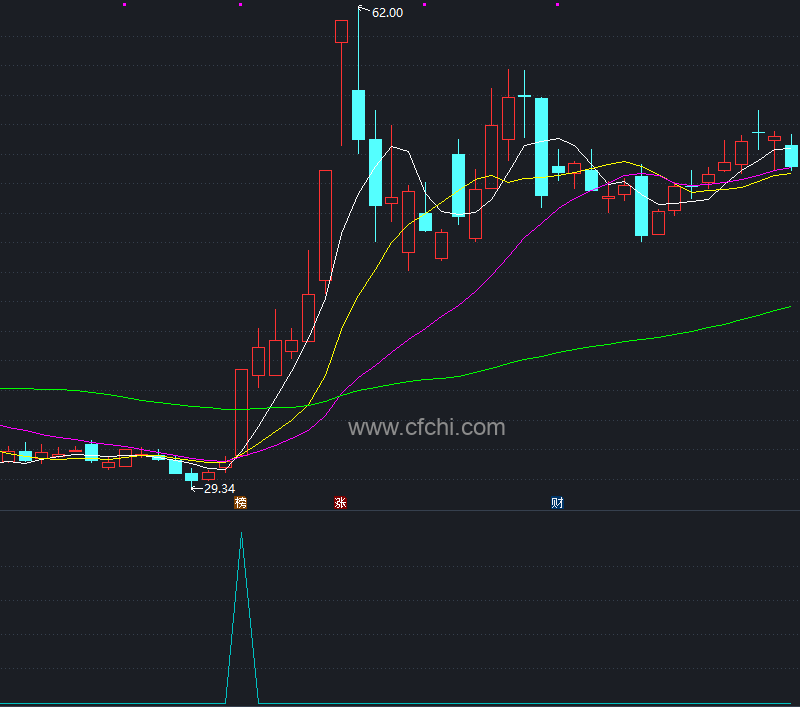Click the blue 财 marker icon

pyautogui.click(x=557, y=502)
